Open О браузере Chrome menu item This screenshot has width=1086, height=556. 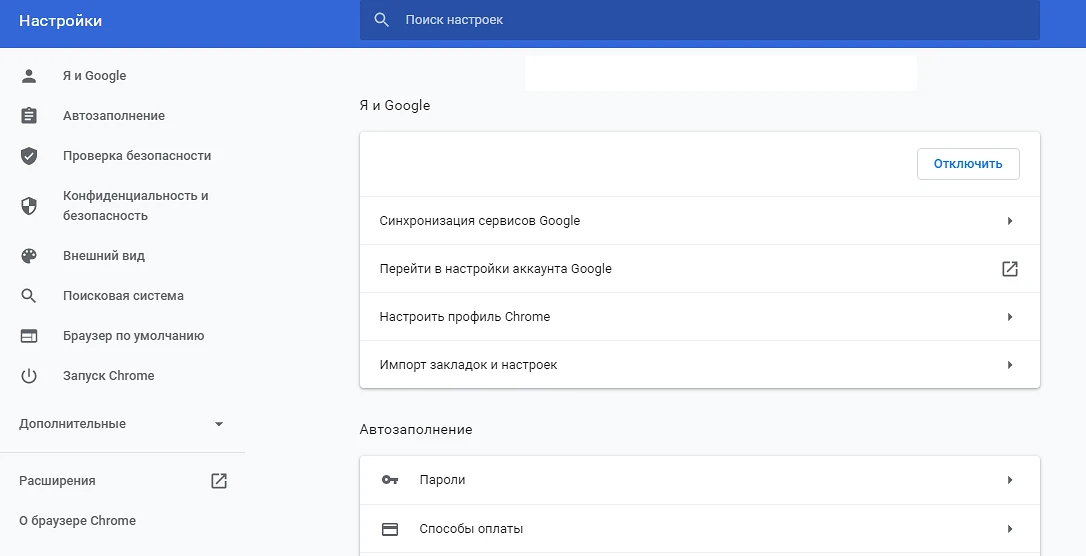(x=77, y=521)
